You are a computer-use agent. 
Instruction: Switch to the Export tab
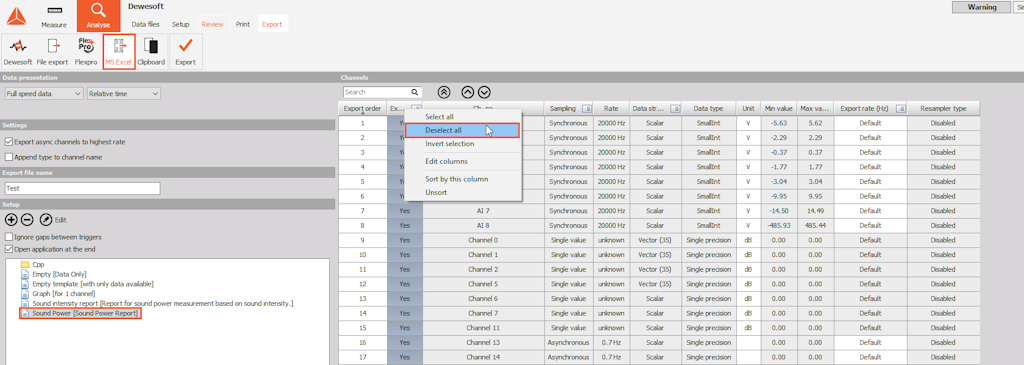coord(272,24)
